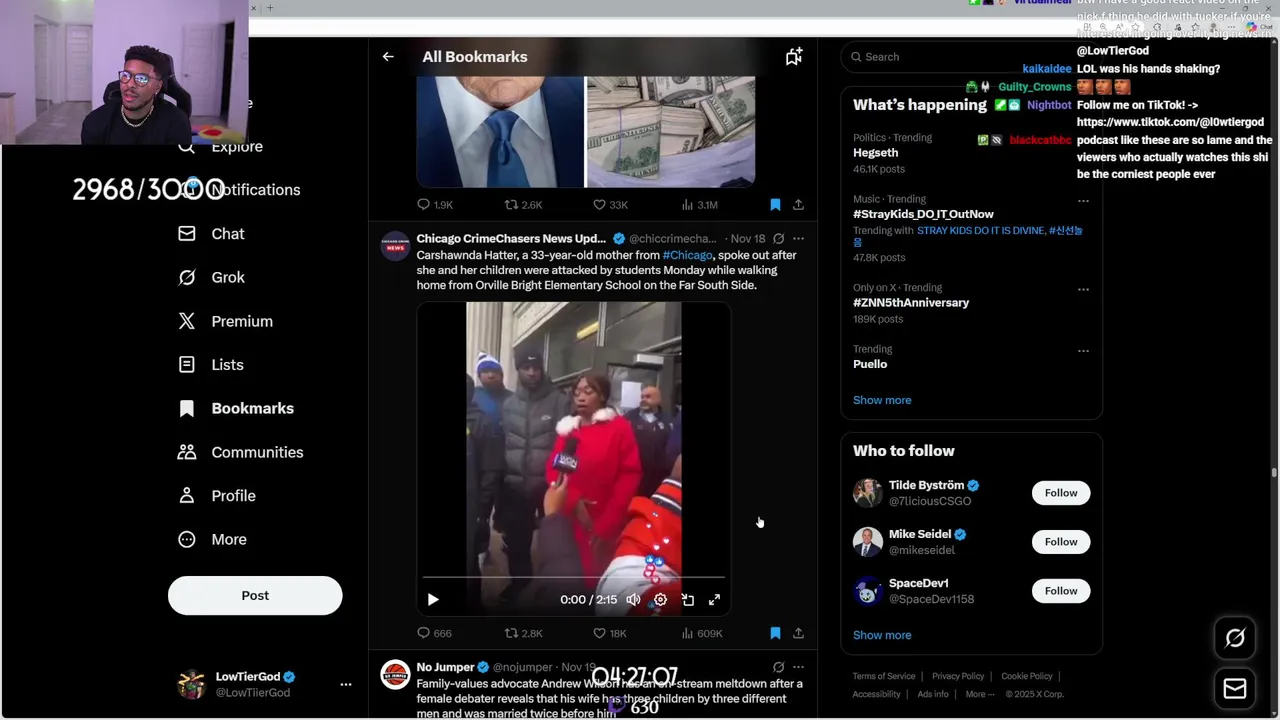
Task: Open Terms of Service footer link
Action: pos(884,676)
